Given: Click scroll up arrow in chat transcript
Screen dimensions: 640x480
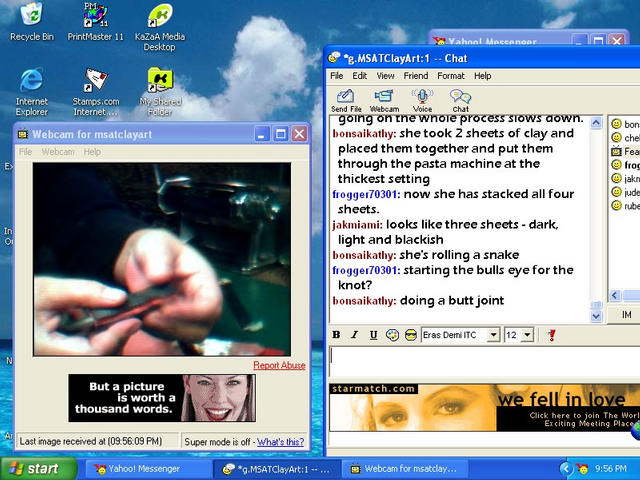Looking at the screenshot, I should (596, 123).
